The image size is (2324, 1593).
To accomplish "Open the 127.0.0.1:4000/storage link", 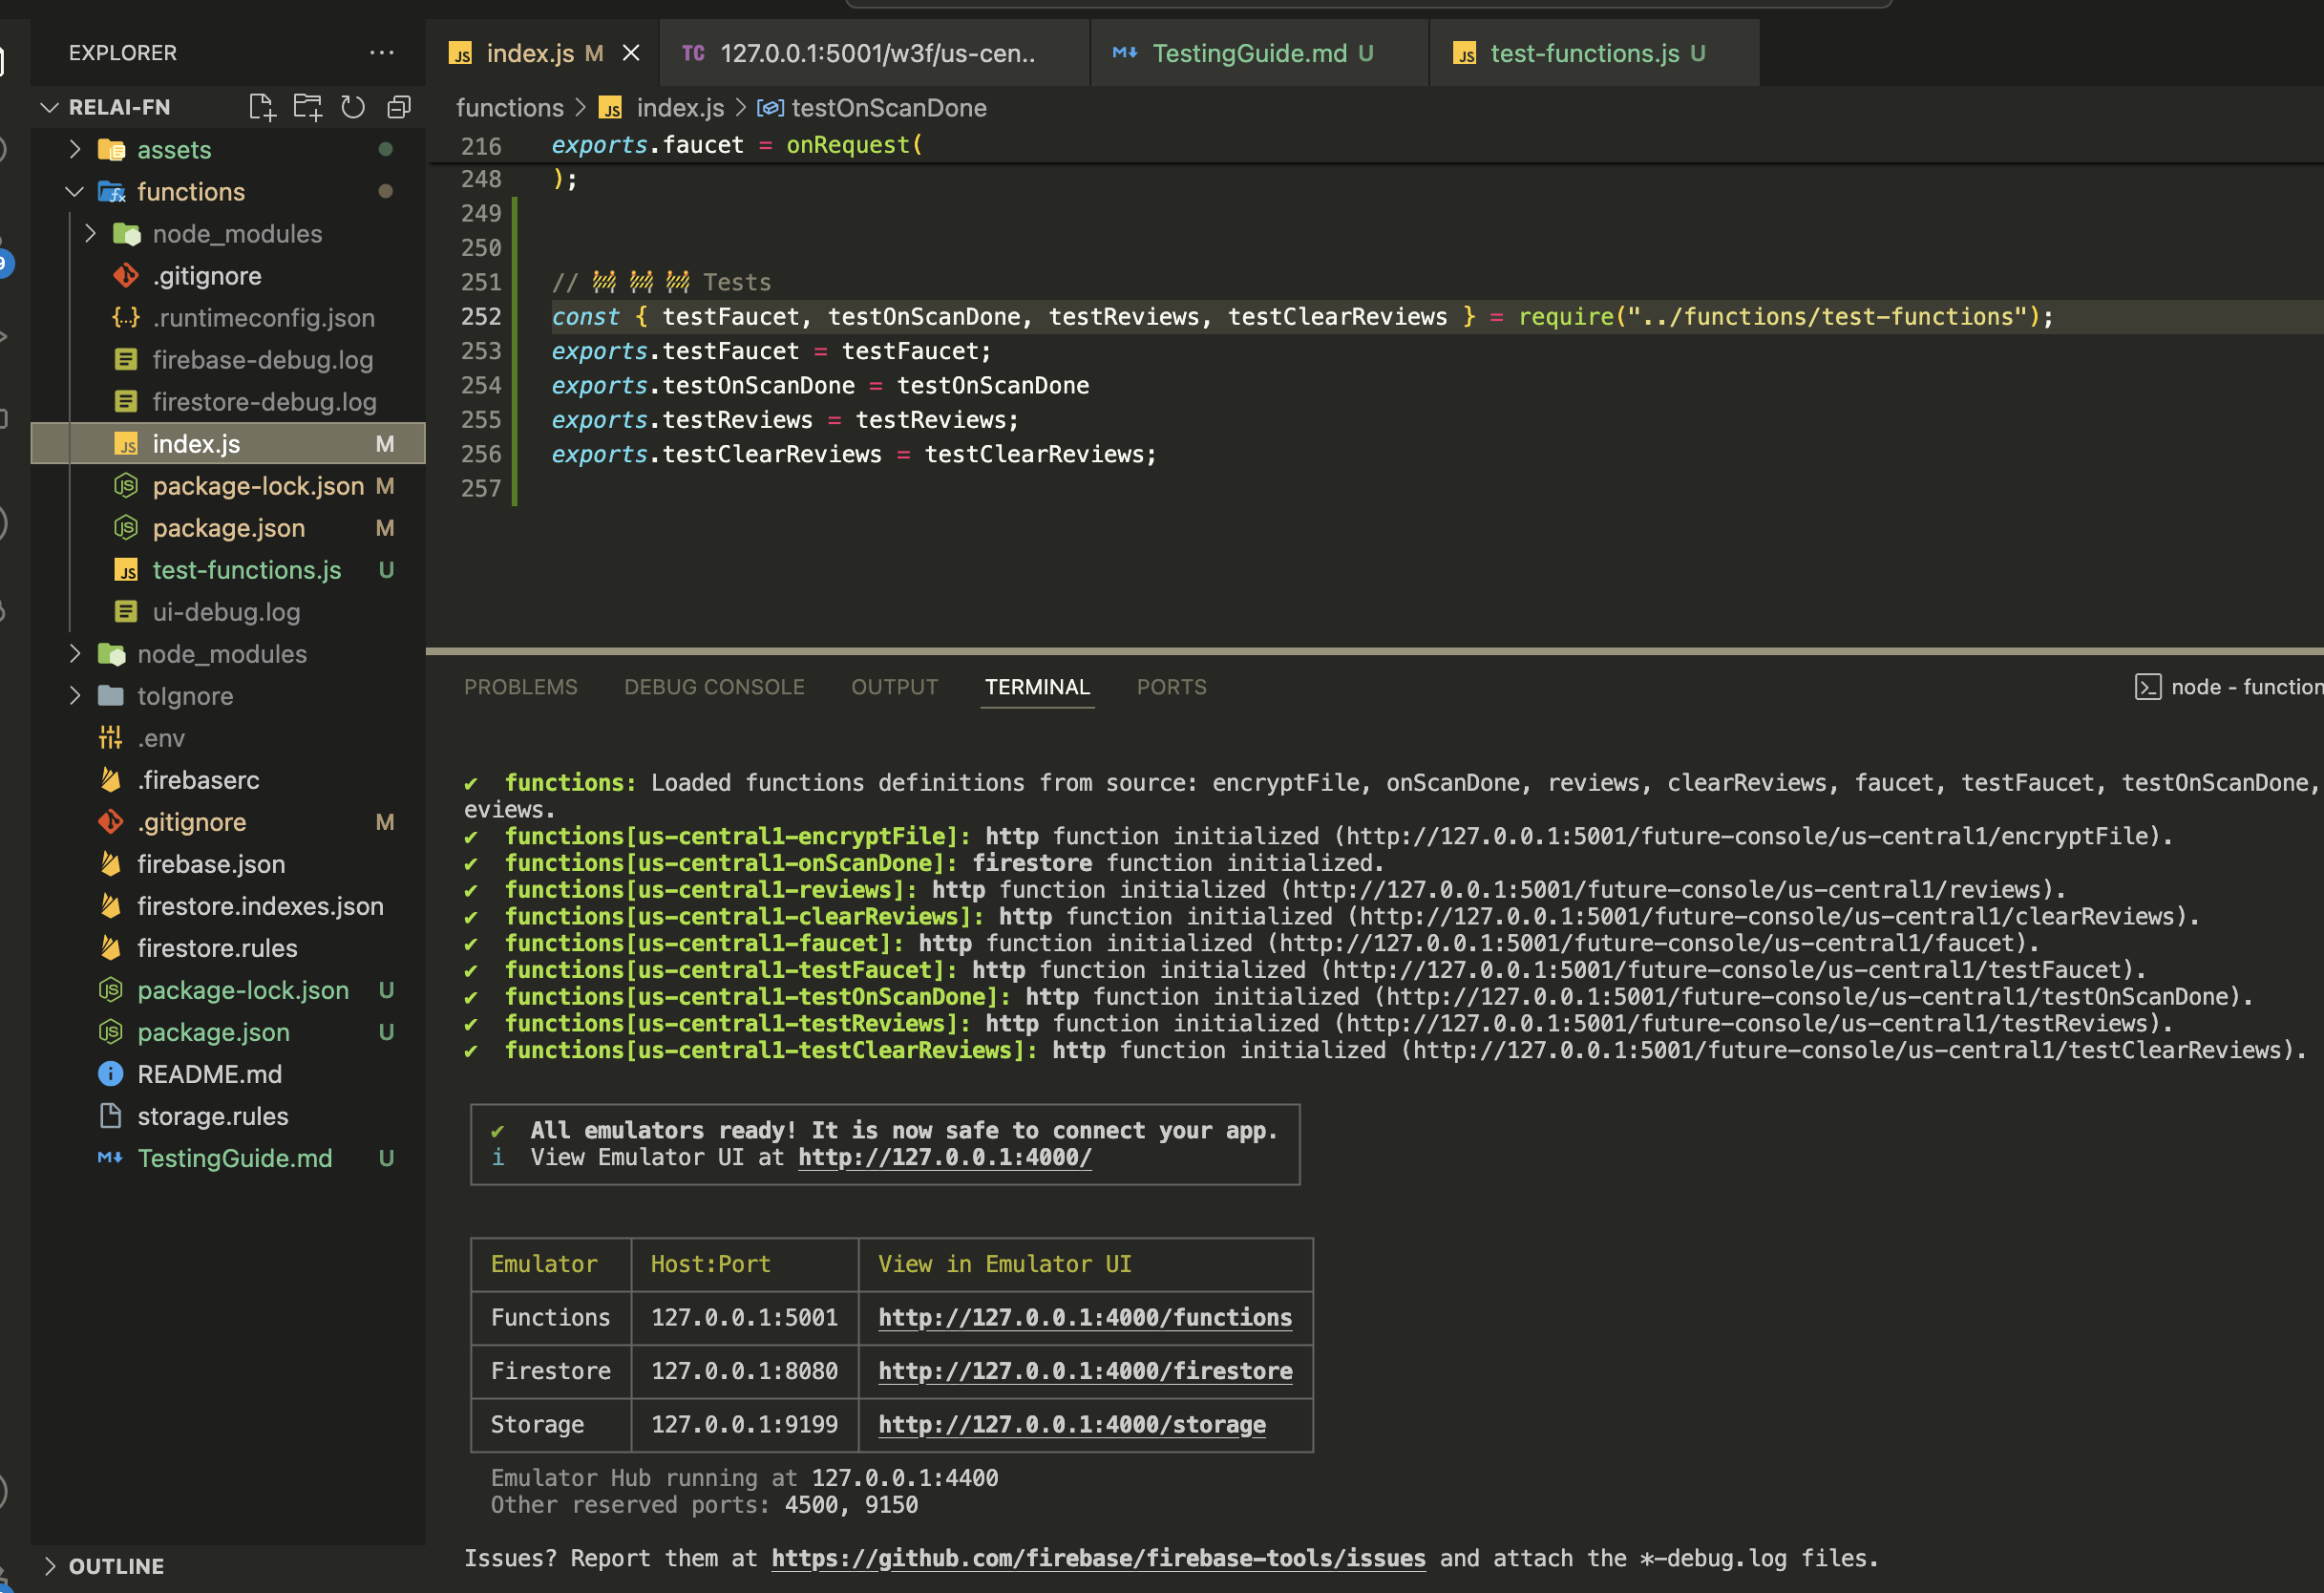I will 1072,1424.
